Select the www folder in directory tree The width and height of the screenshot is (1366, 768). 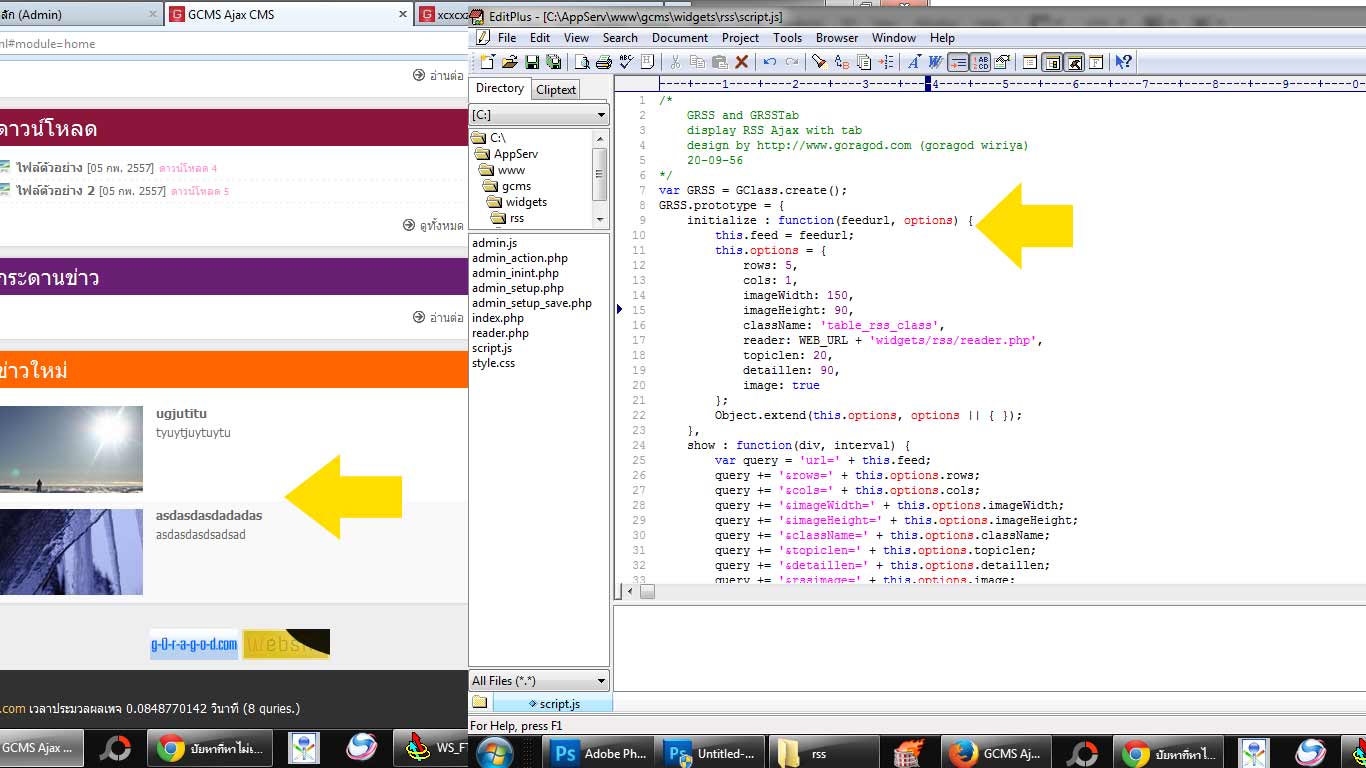coord(504,170)
